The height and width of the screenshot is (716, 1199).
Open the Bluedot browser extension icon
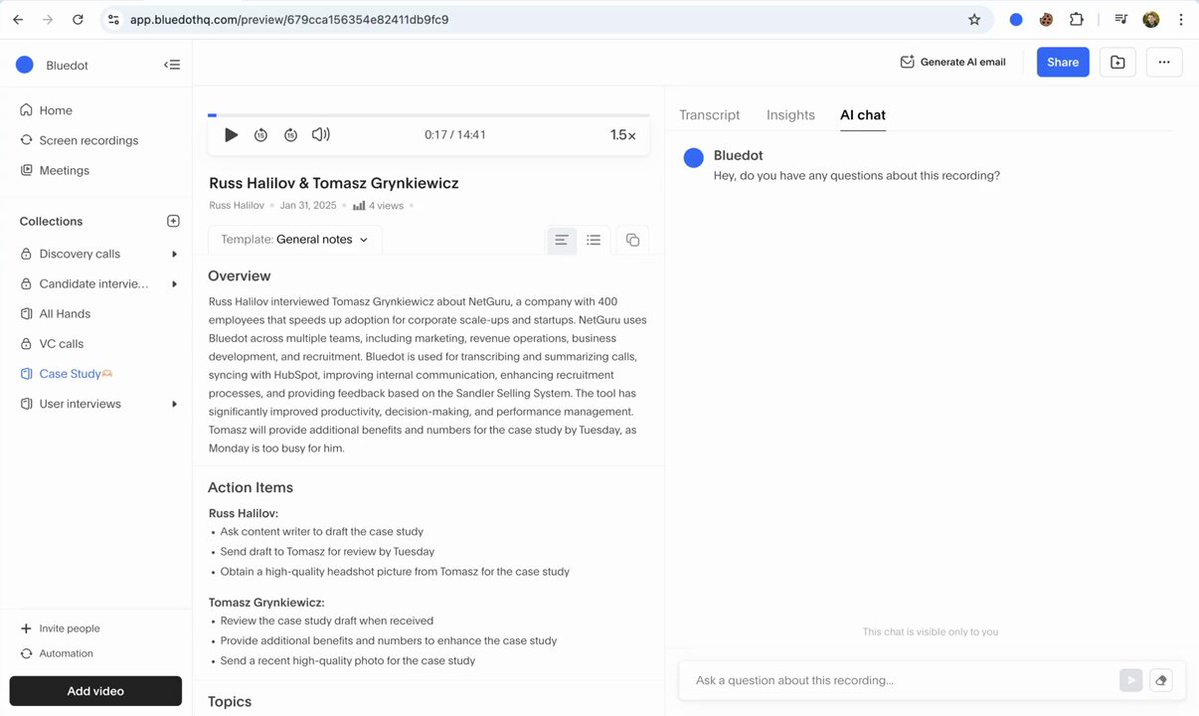point(1015,20)
